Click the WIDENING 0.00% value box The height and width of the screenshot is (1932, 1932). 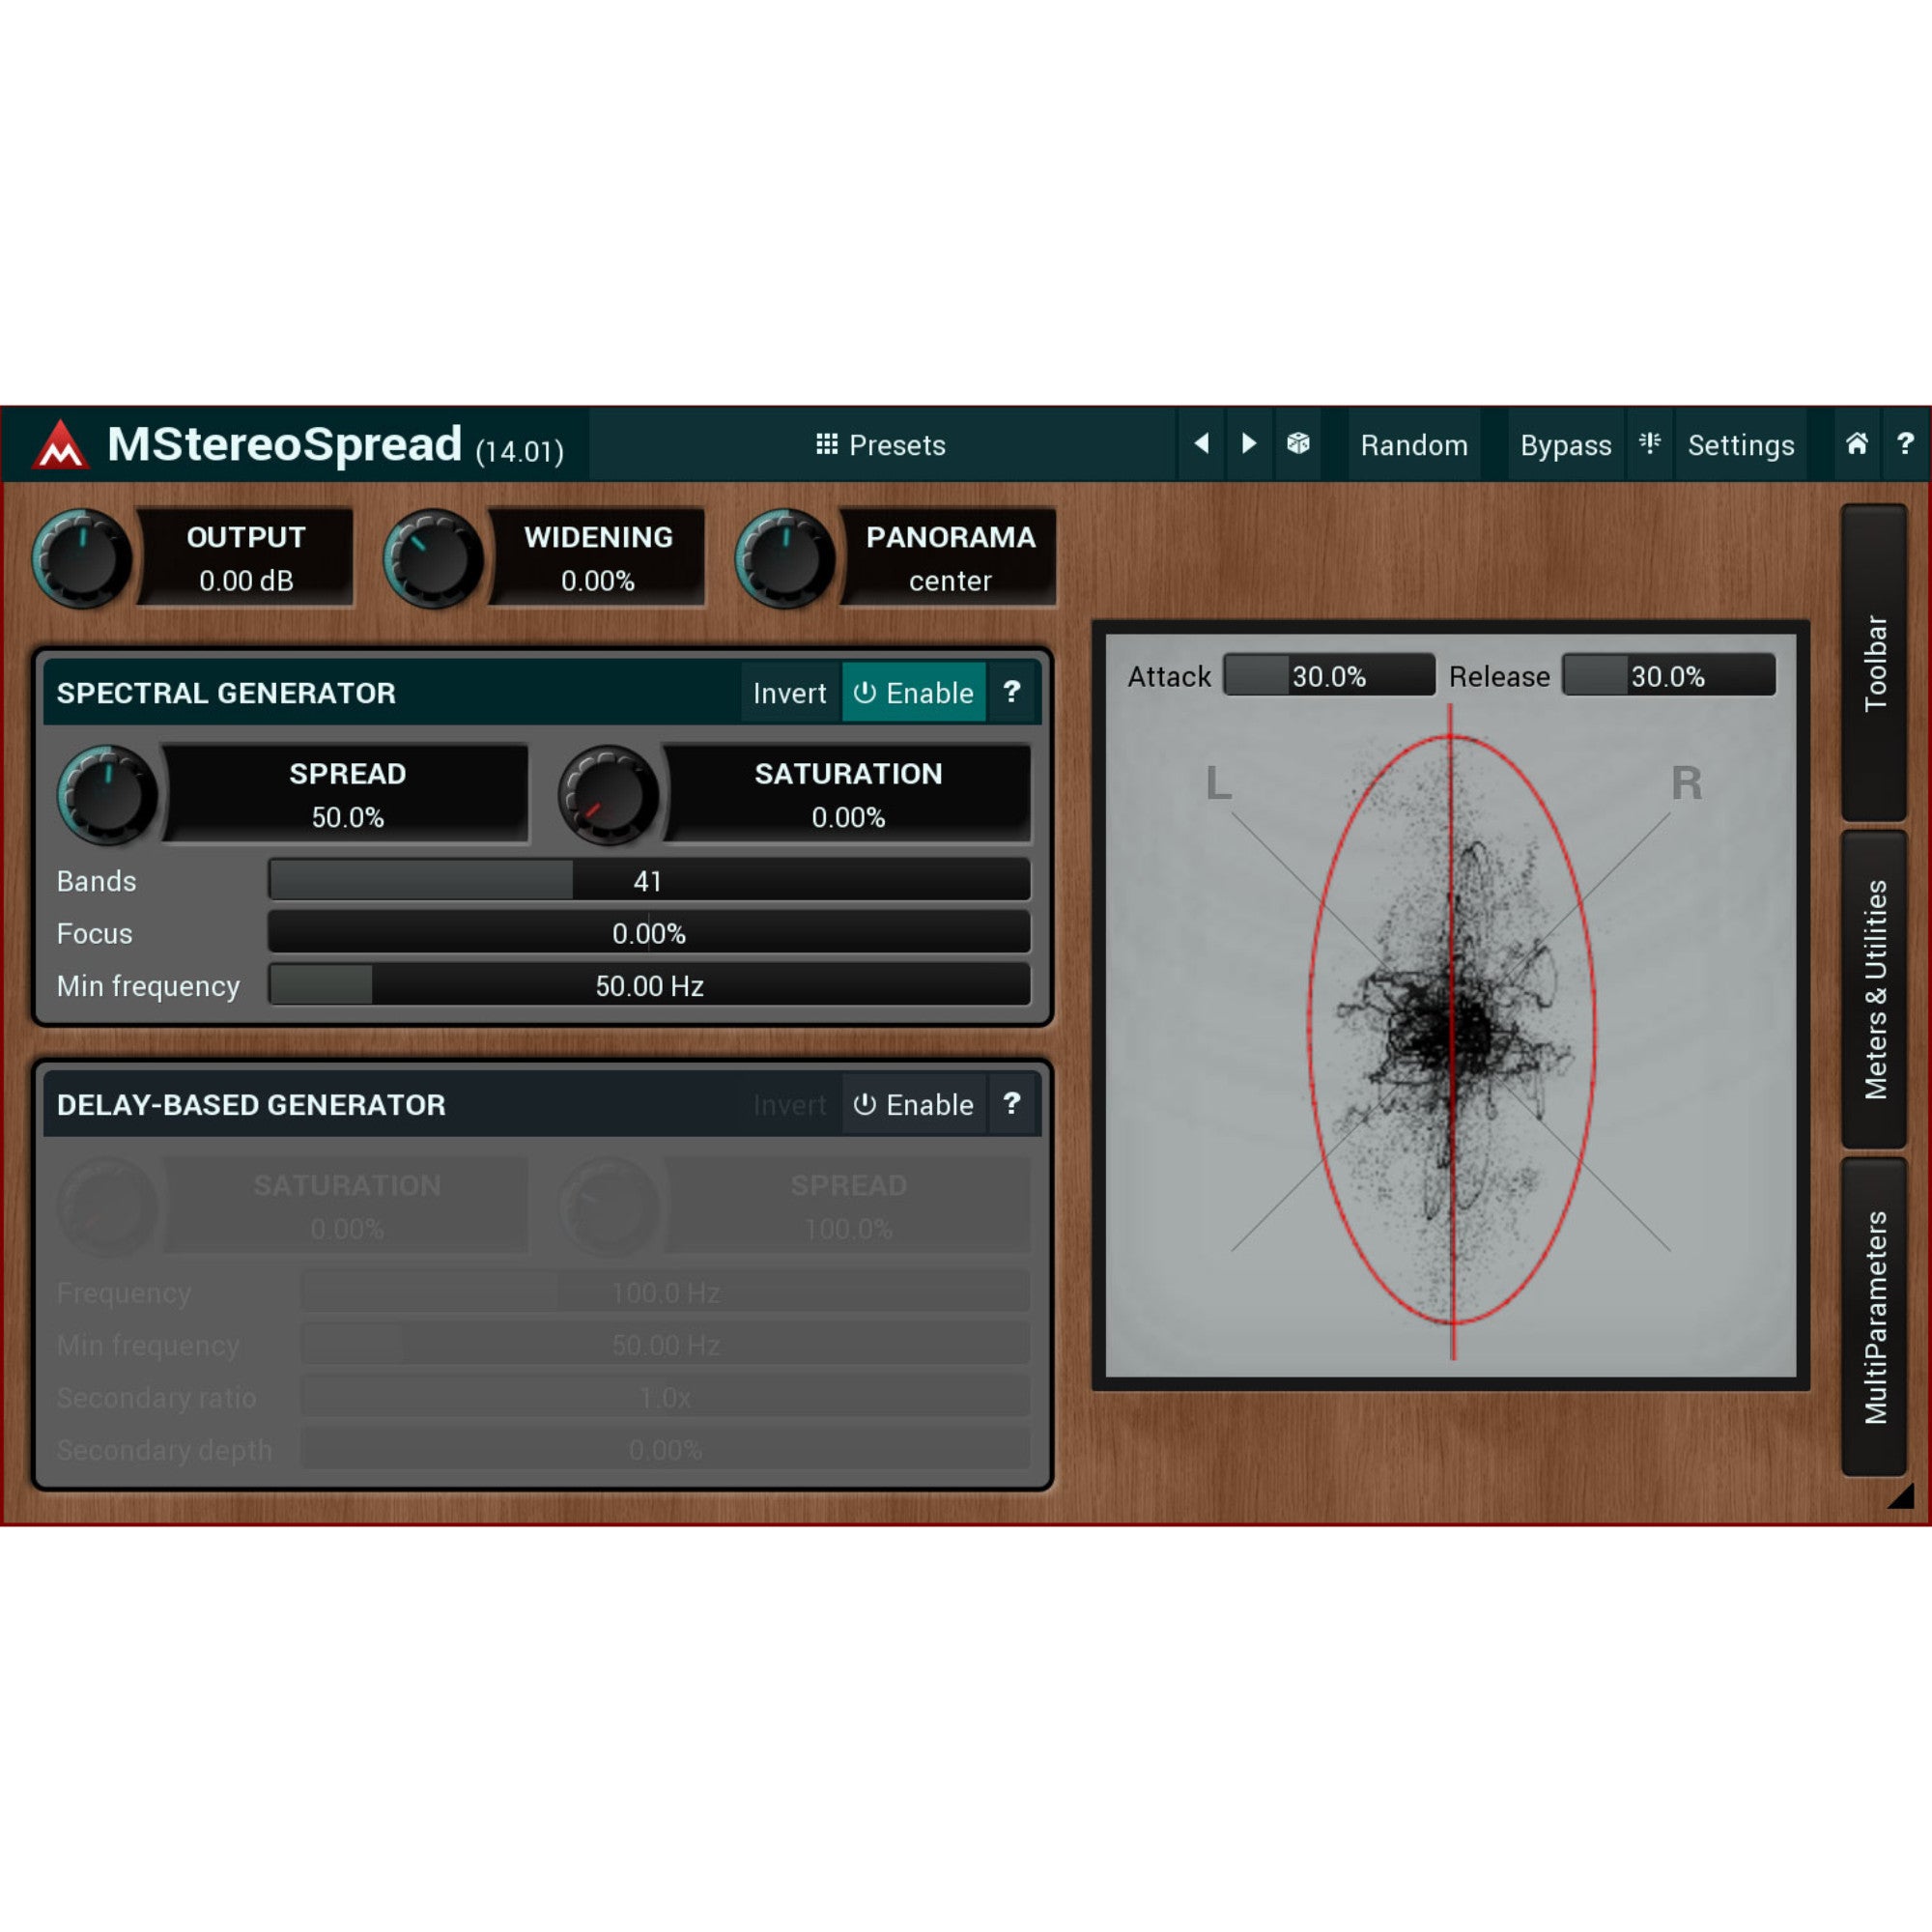click(598, 558)
